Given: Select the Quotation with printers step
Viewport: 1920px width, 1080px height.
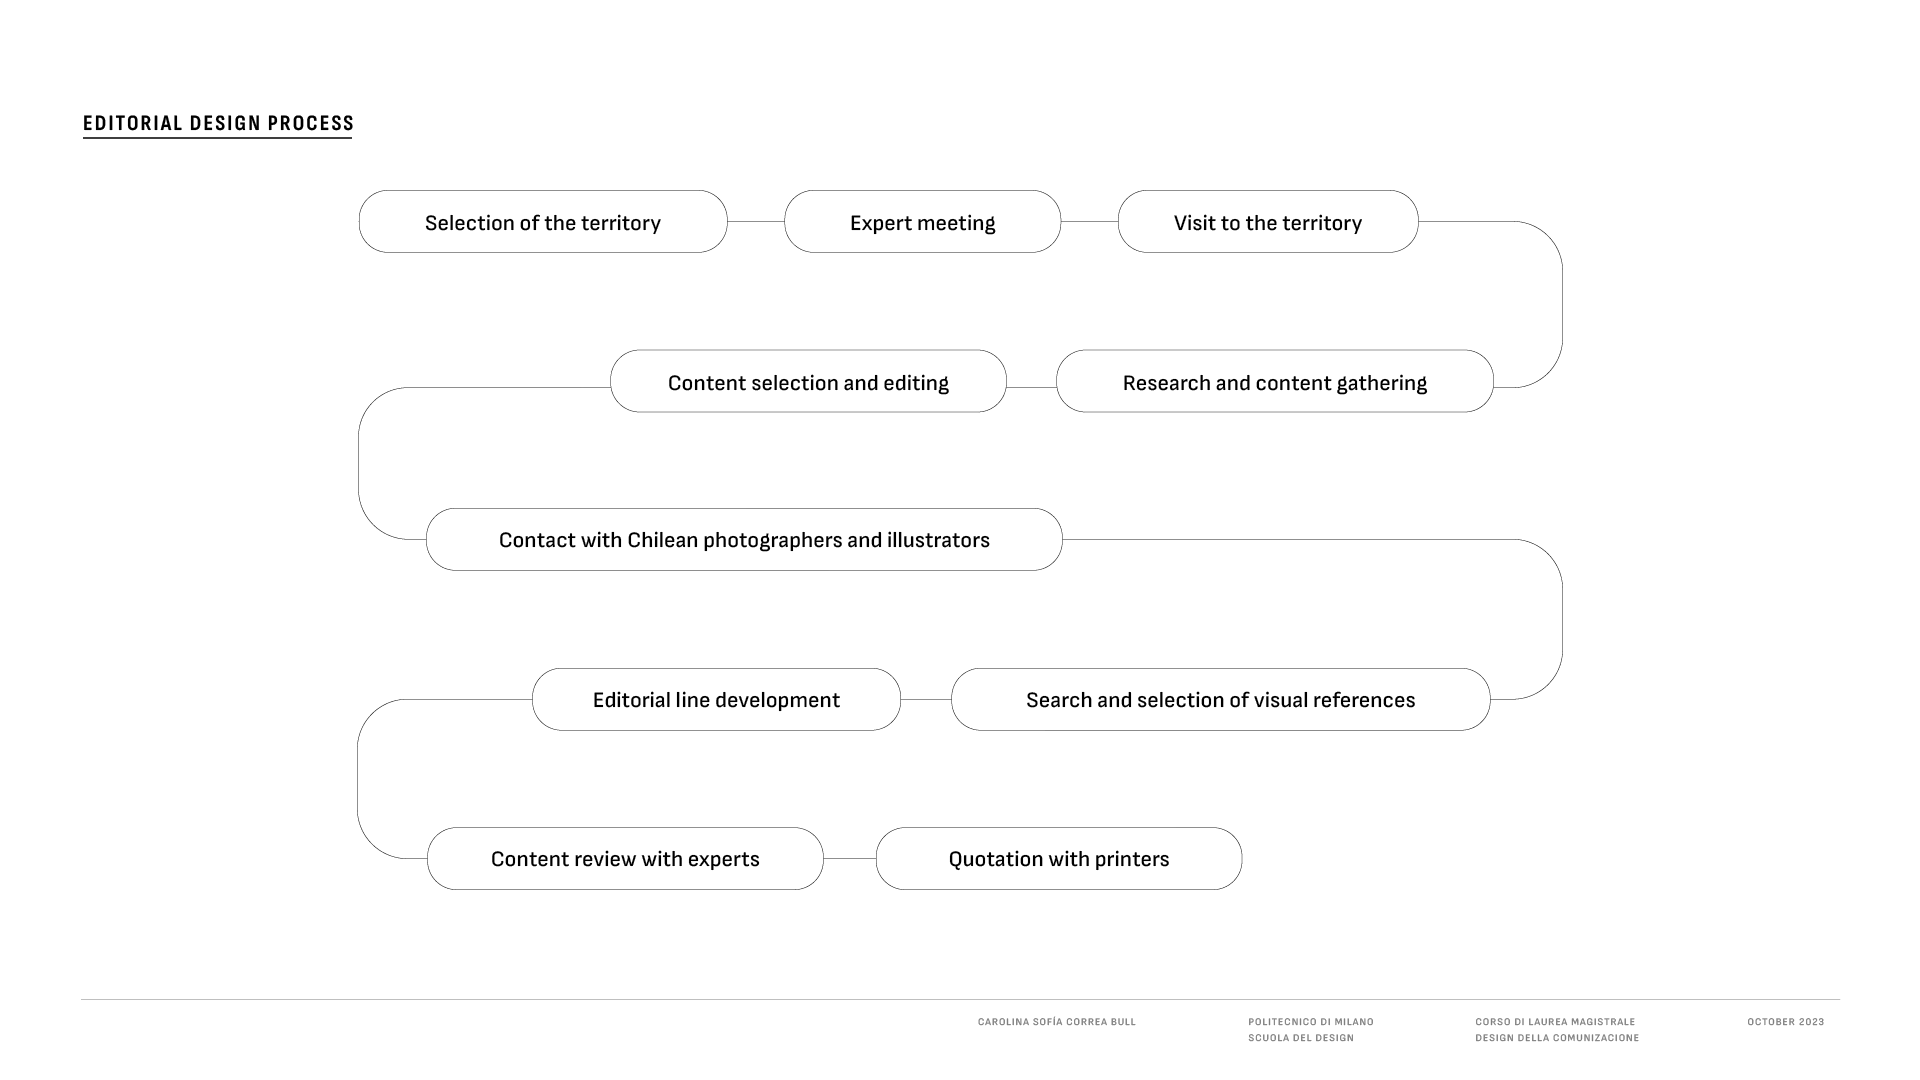Looking at the screenshot, I should (1059, 859).
